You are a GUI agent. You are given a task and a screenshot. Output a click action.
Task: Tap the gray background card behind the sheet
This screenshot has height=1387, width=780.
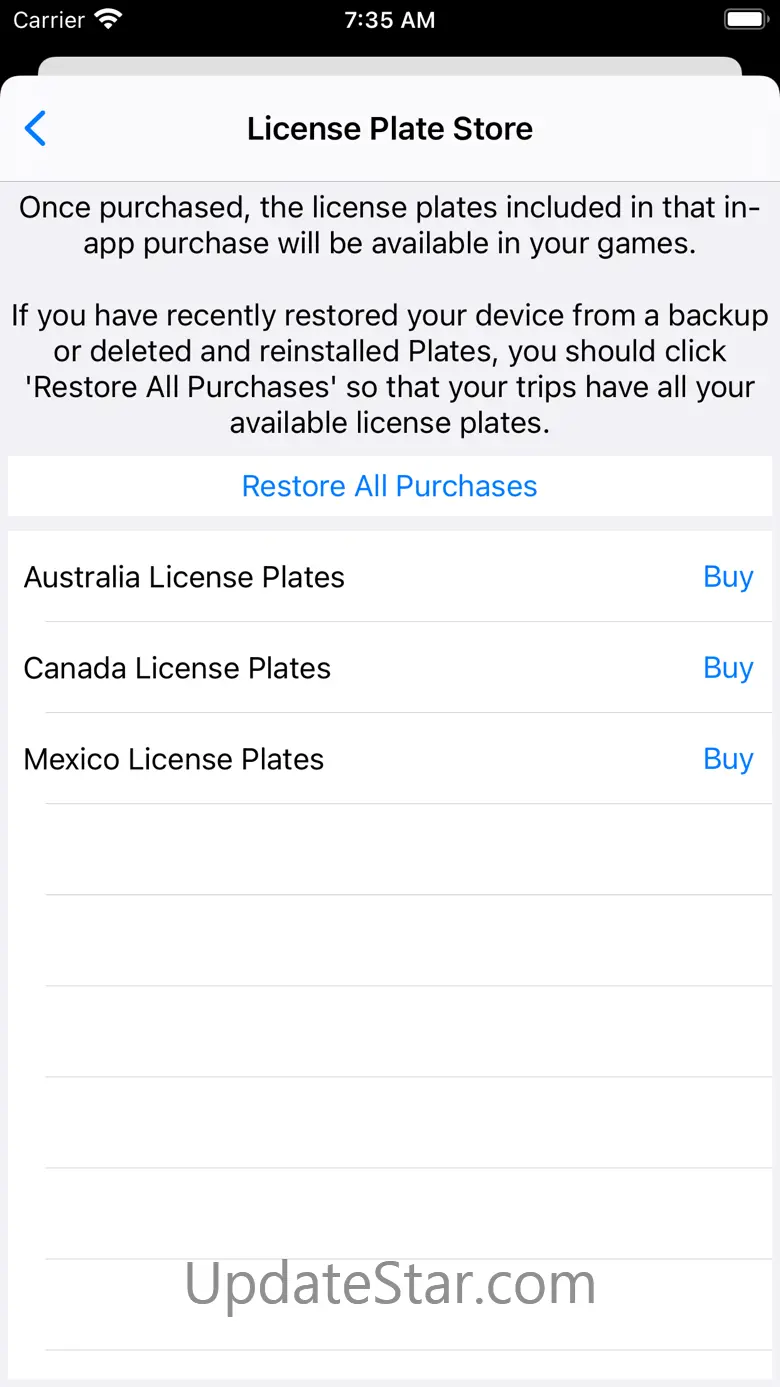click(390, 65)
